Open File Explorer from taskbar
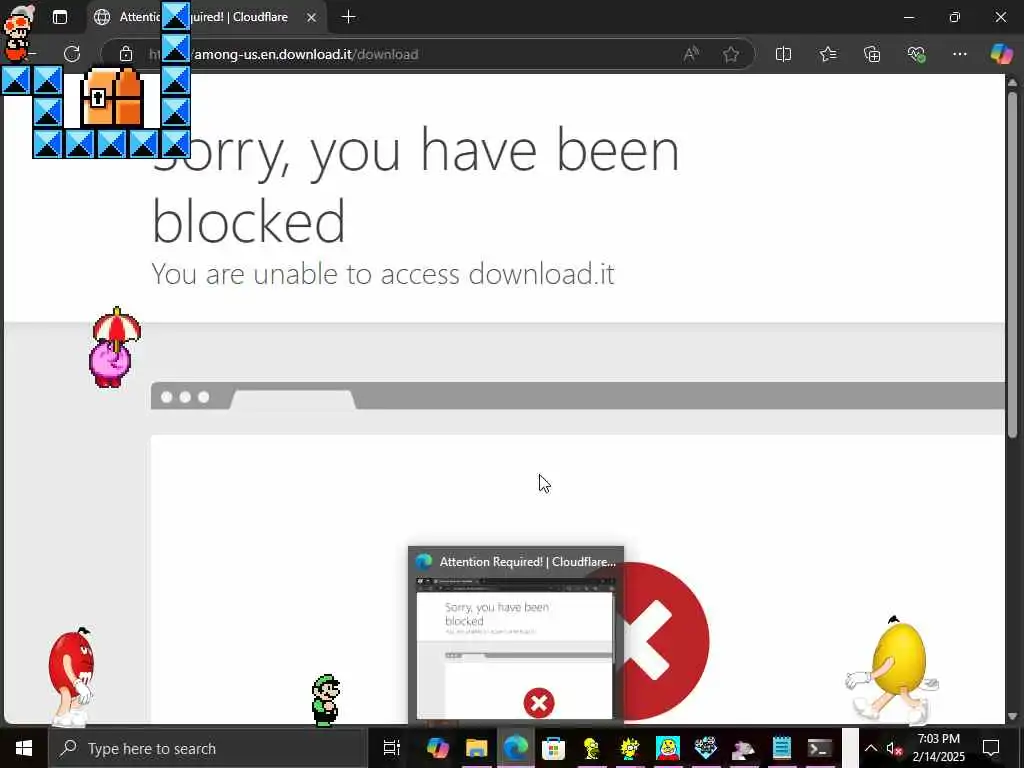This screenshot has width=1024, height=768. 477,748
